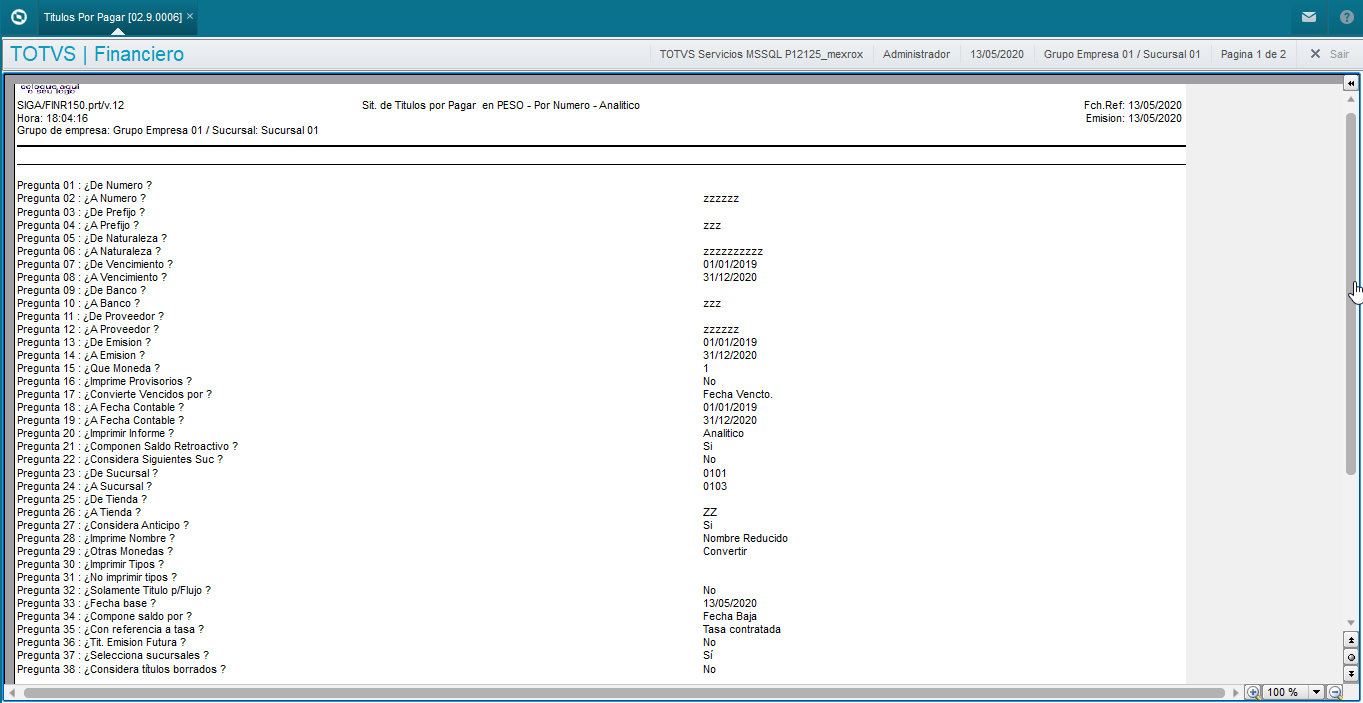Click the TOTVS logo icon
This screenshot has width=1363, height=703.
pos(18,17)
